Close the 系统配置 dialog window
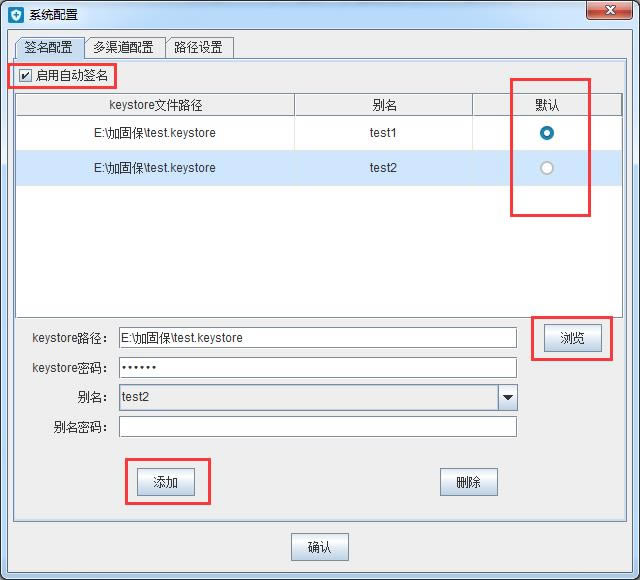 pos(609,10)
